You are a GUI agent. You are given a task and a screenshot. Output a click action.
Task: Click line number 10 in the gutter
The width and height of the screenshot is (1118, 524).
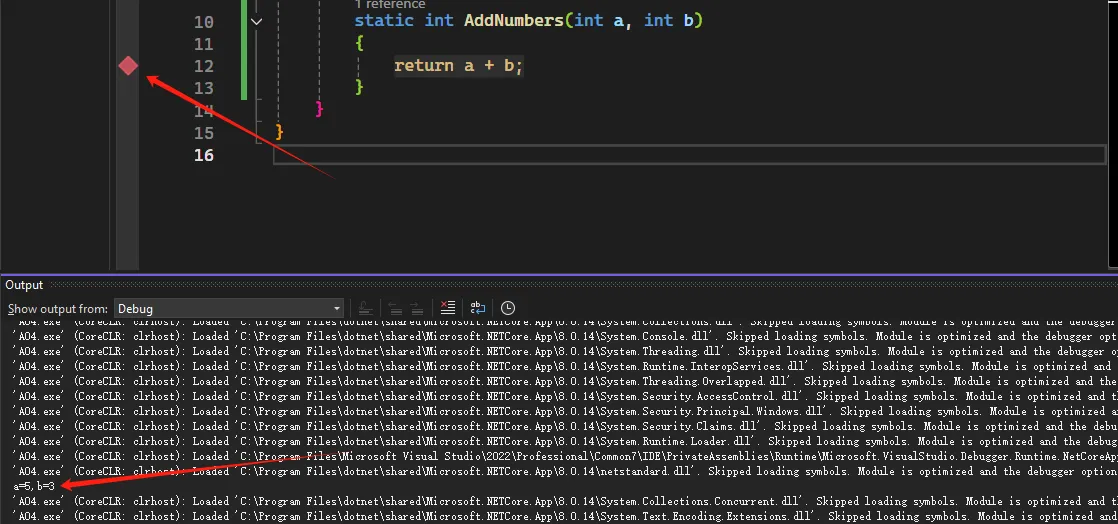click(x=203, y=22)
